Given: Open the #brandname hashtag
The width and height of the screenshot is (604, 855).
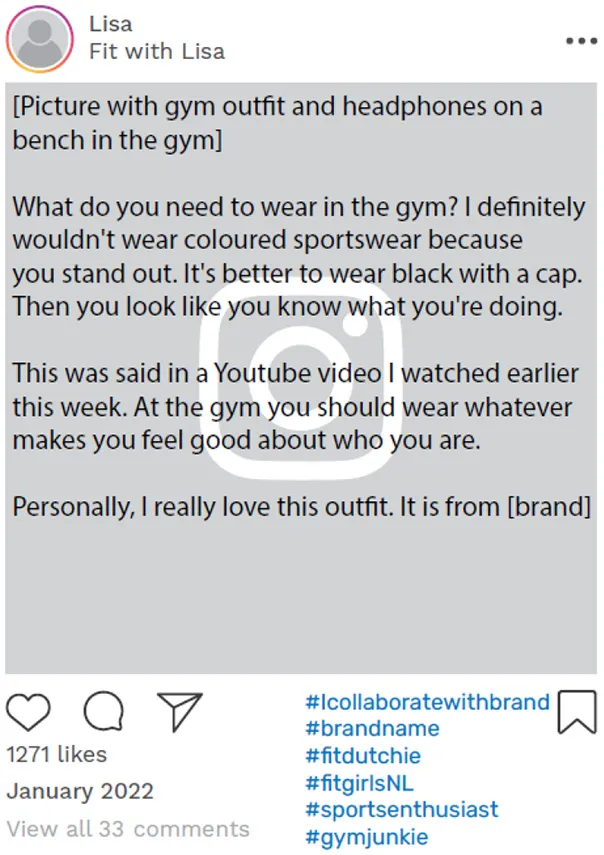Looking at the screenshot, I should (x=372, y=729).
